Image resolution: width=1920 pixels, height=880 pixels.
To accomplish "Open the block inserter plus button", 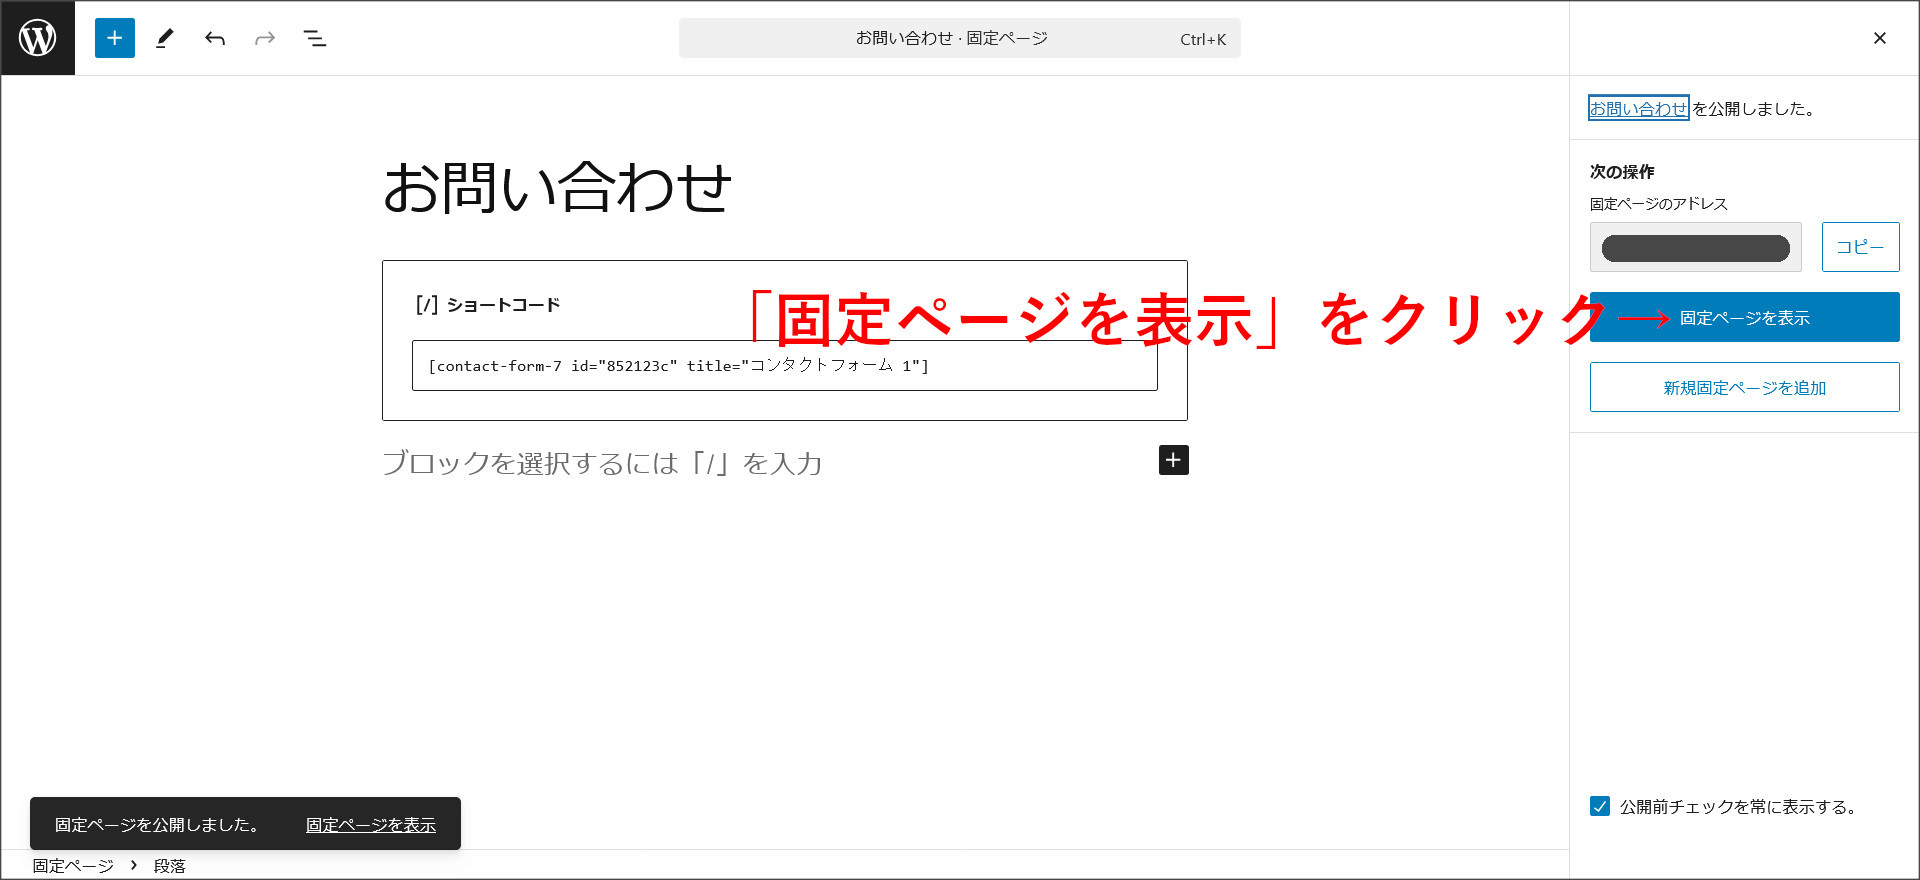I will coord(115,38).
